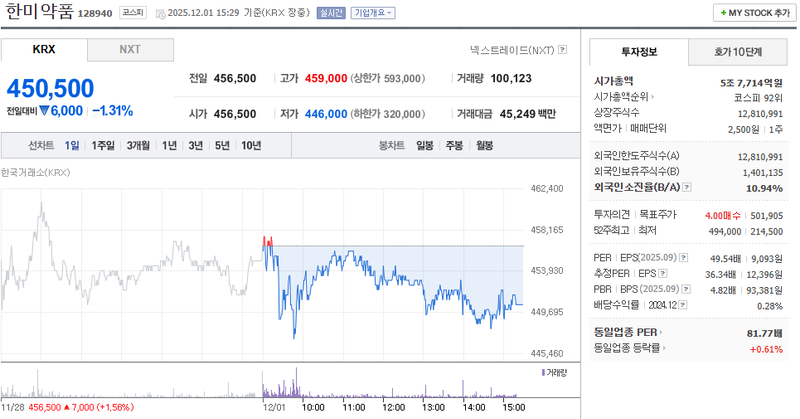The height and width of the screenshot is (419, 800).
Task: Click the calendar icon before the date
Action: tap(160, 13)
